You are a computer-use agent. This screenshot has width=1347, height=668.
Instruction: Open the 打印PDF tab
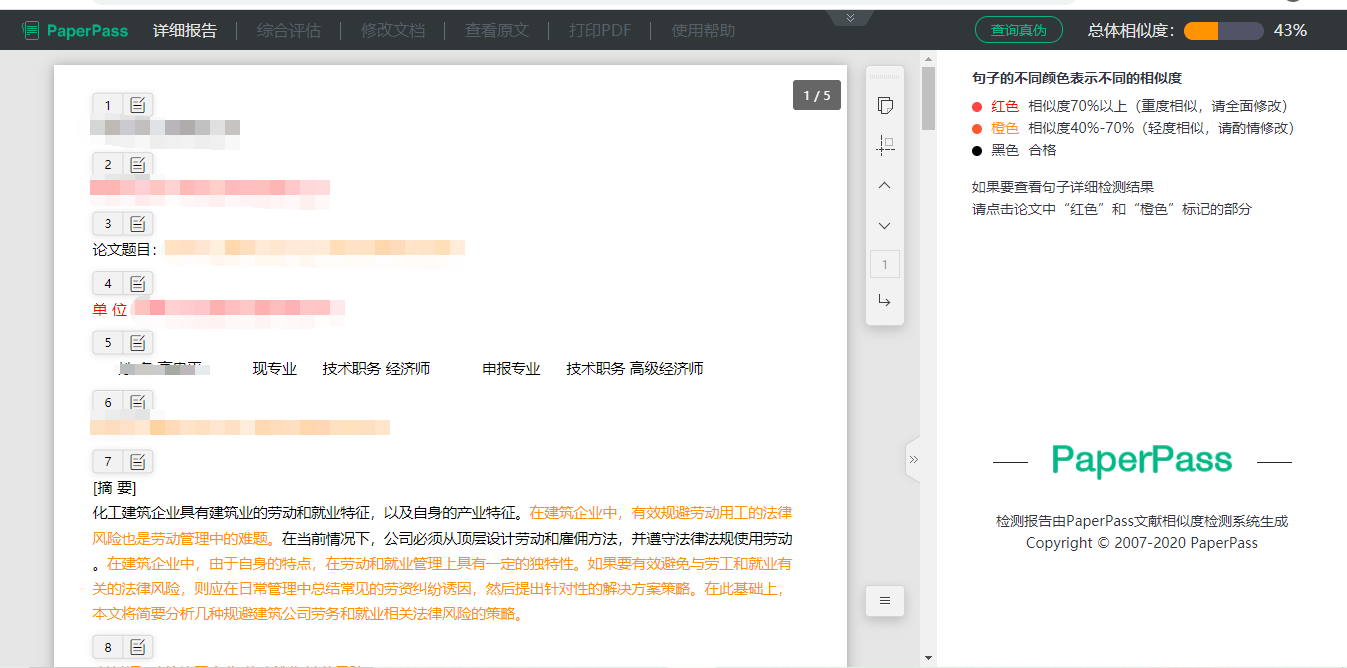coord(600,30)
